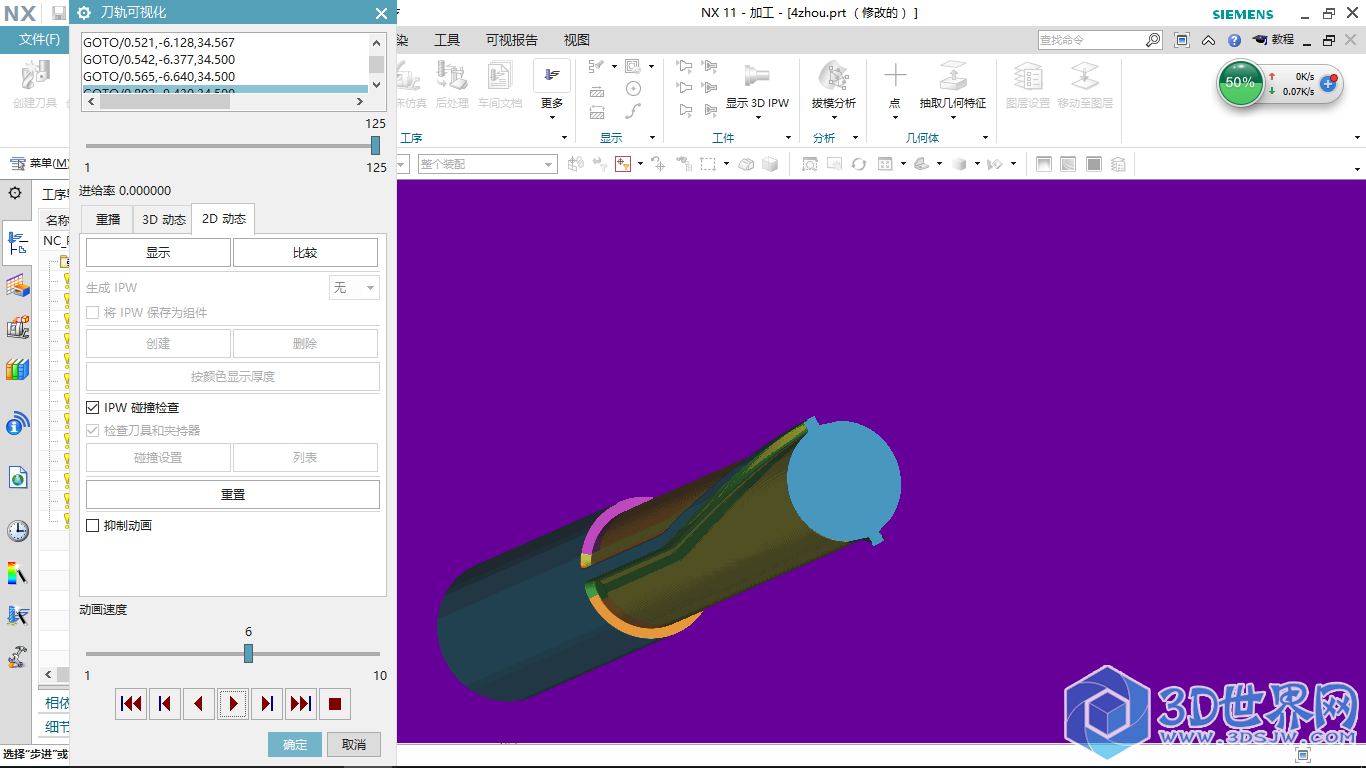Click the 抽取几何特征 extract geometry icon
The height and width of the screenshot is (768, 1366).
coord(952,76)
